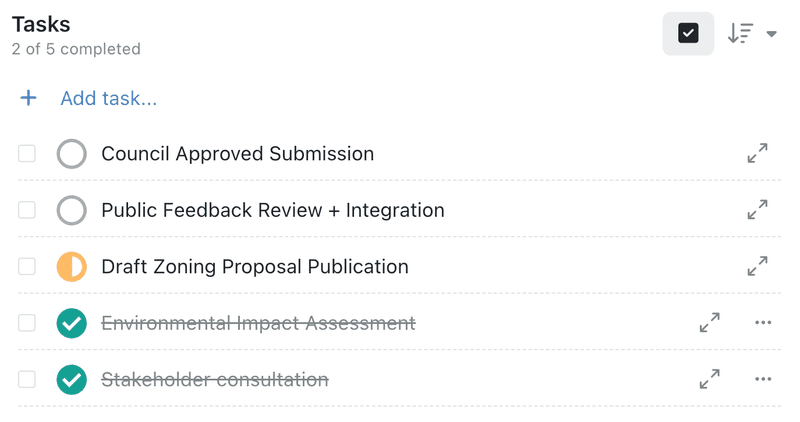Click the status circle for Council Approved Submission

[71, 154]
